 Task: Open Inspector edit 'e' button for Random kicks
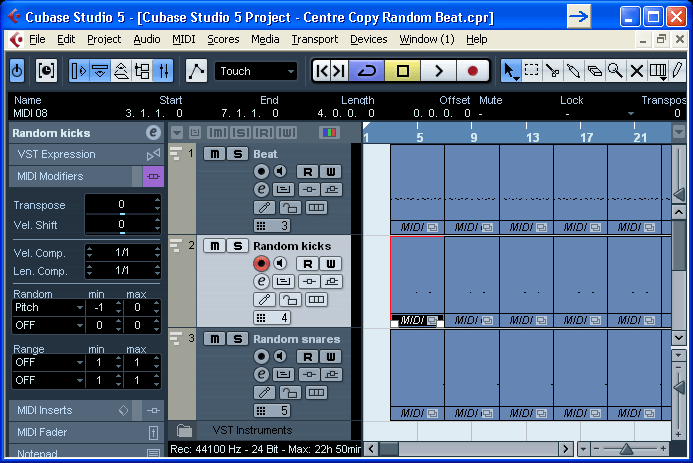(x=153, y=133)
